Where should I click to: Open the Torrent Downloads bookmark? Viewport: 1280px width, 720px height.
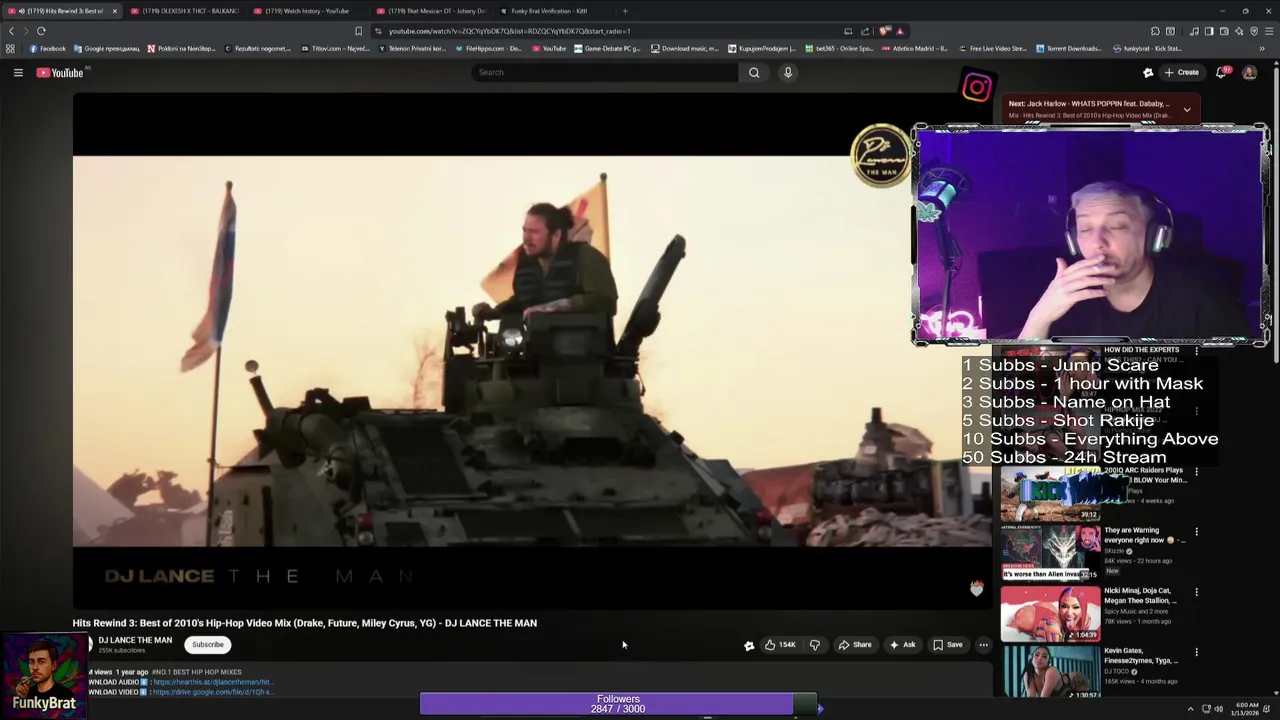1069,48
